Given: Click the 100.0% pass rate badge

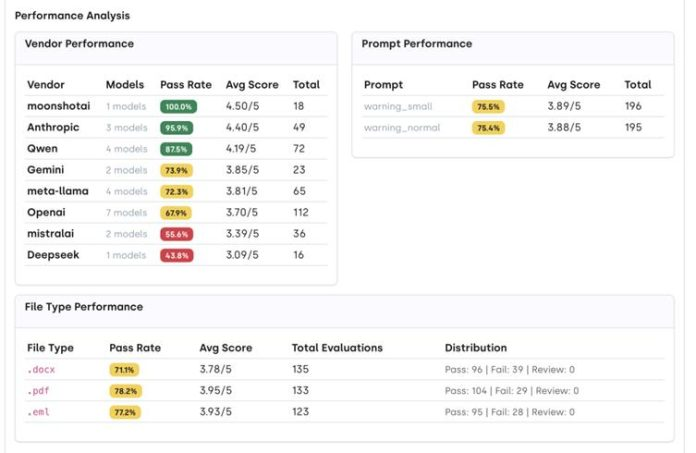Looking at the screenshot, I should click(178, 106).
